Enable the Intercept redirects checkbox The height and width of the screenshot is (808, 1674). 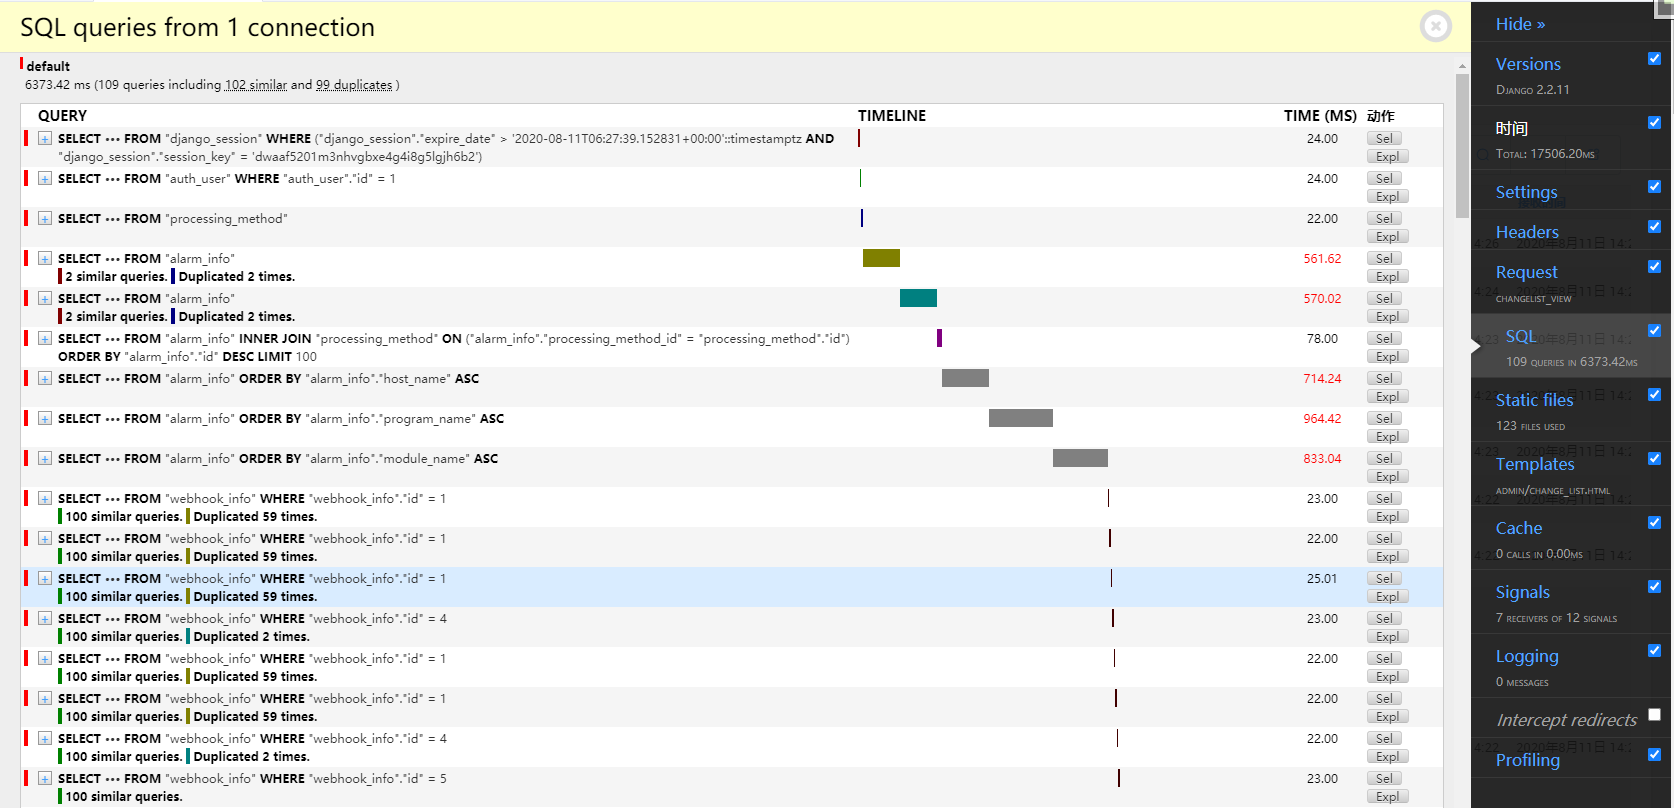[1654, 714]
